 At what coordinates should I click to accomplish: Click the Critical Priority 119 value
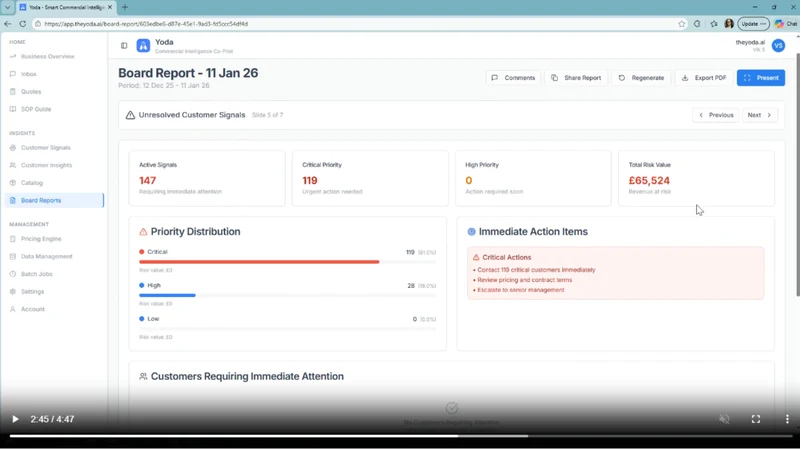tap(310, 181)
